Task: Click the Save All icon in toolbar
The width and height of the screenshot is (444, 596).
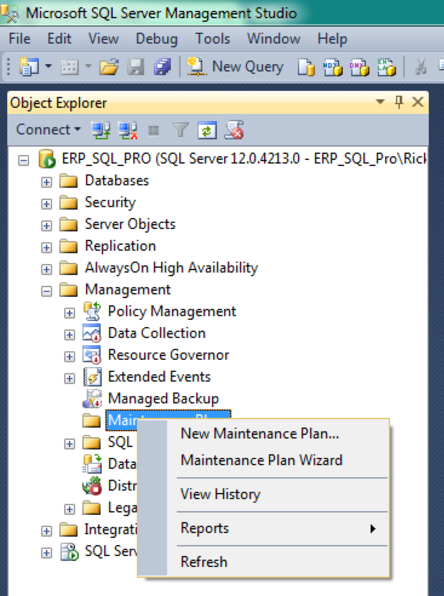Action: pyautogui.click(x=162, y=67)
